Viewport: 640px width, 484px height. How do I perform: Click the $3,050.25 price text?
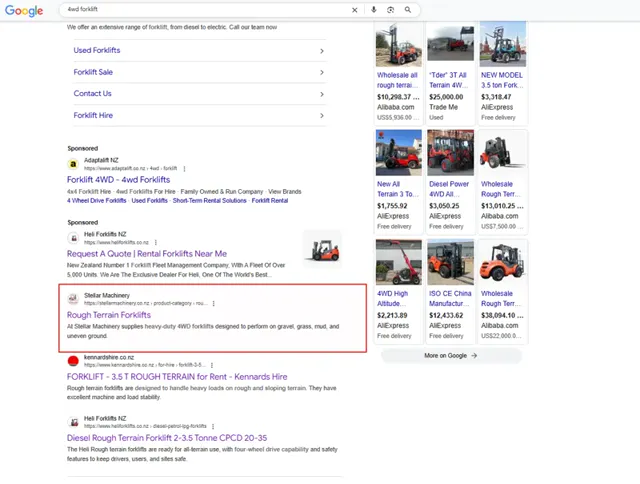444,206
